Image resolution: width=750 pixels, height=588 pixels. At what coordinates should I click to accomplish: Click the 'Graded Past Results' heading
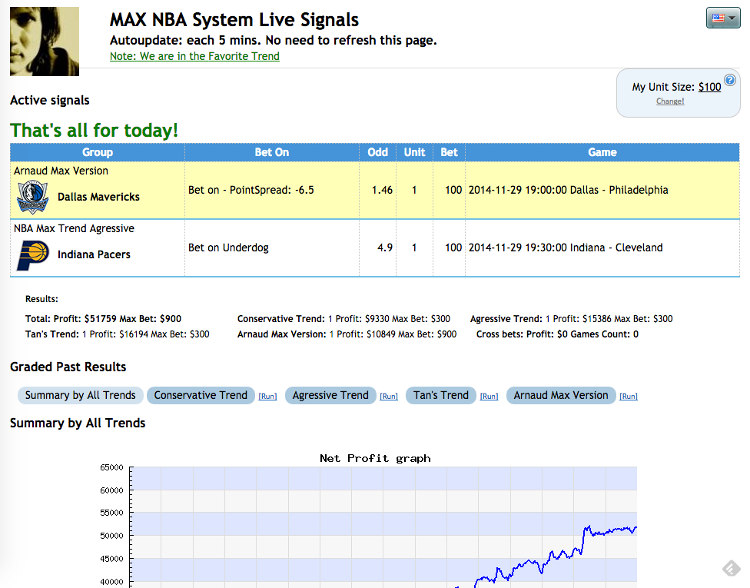(x=68, y=367)
